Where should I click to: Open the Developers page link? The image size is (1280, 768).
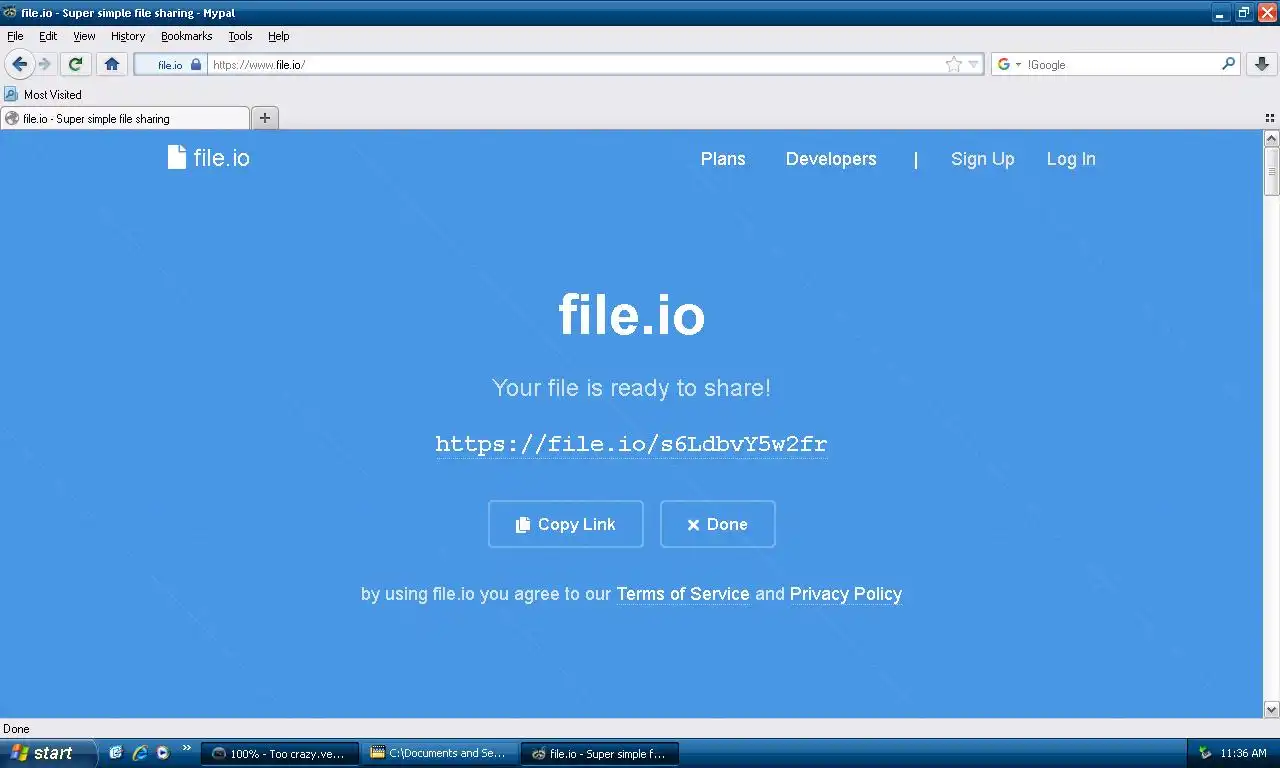pyautogui.click(x=831, y=159)
